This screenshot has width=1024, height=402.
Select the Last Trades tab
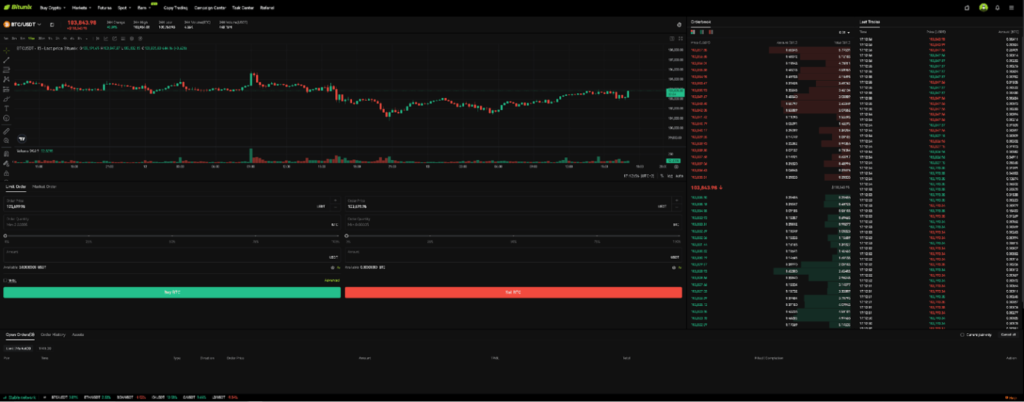pyautogui.click(x=870, y=22)
